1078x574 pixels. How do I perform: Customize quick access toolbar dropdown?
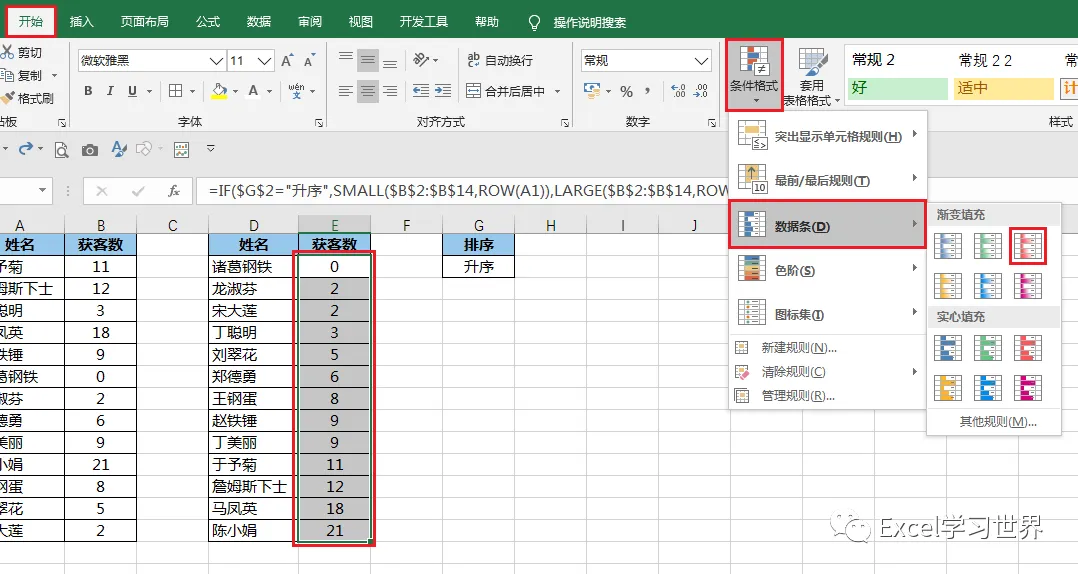click(x=211, y=148)
